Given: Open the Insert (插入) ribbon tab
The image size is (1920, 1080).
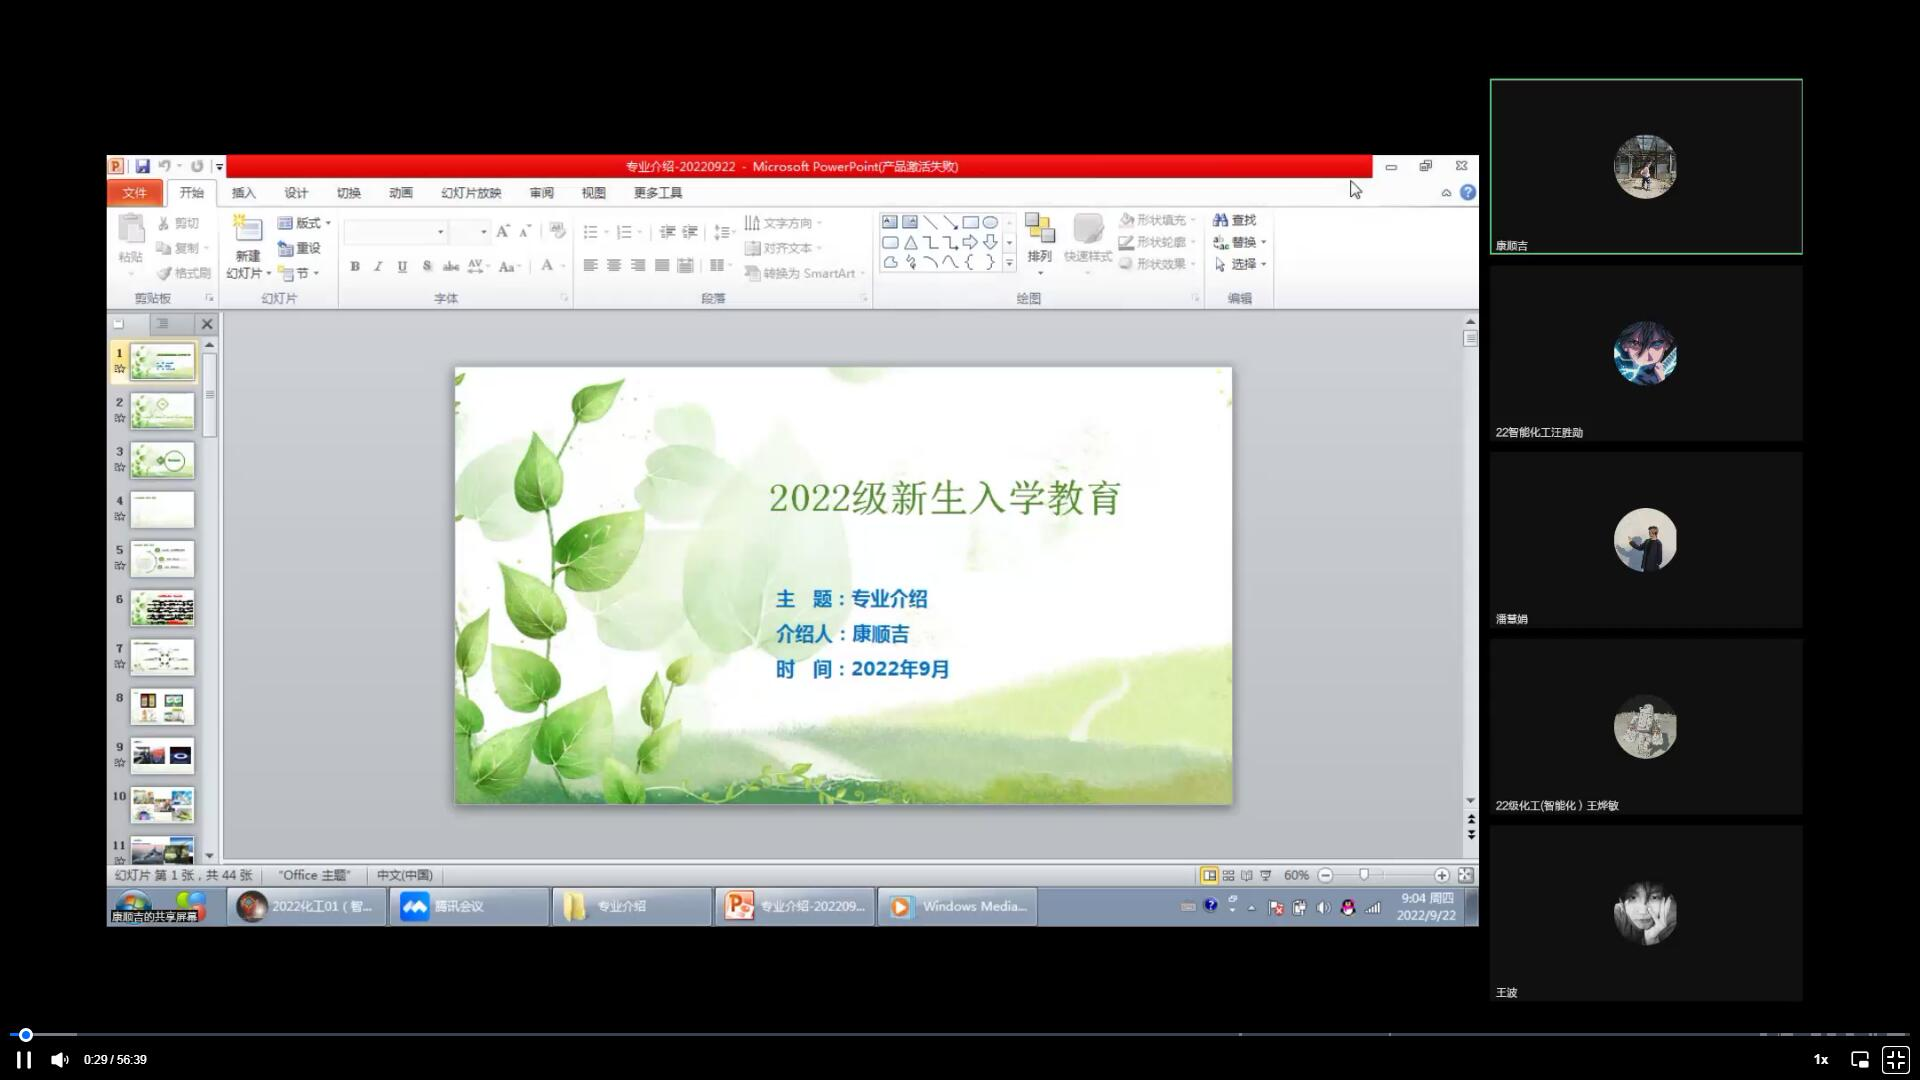Looking at the screenshot, I should click(243, 193).
